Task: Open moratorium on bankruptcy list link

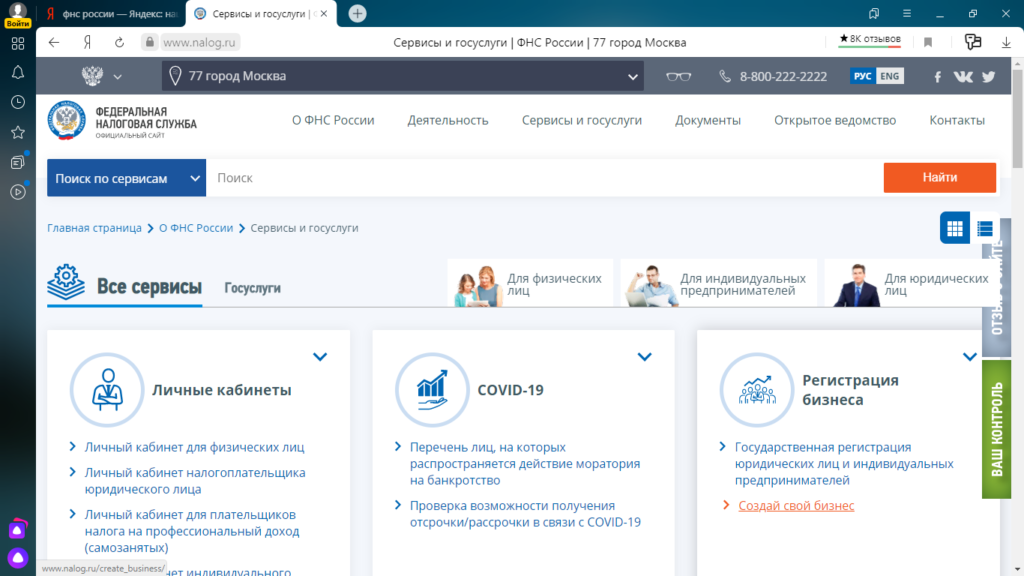Action: click(x=525, y=464)
